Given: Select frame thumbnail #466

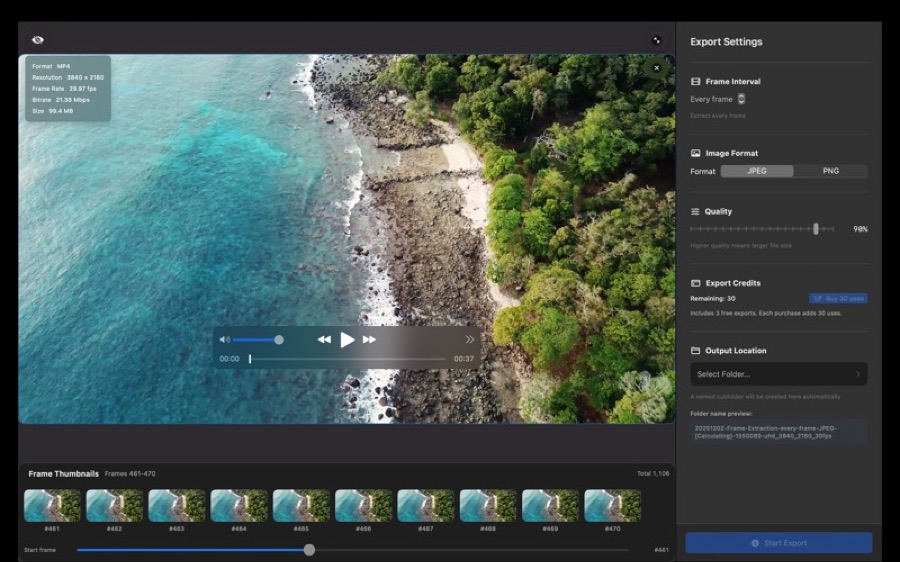Looking at the screenshot, I should 363,506.
